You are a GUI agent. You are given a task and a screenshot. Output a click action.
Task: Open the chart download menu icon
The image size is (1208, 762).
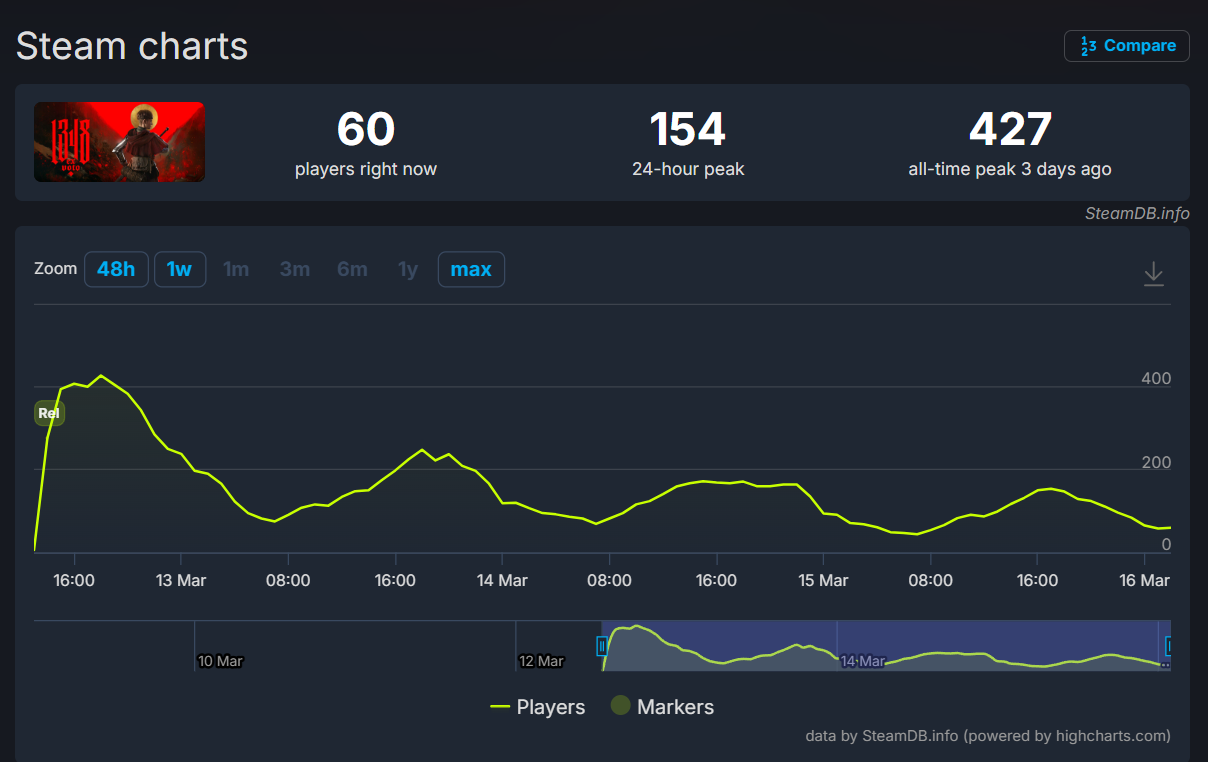click(x=1154, y=273)
